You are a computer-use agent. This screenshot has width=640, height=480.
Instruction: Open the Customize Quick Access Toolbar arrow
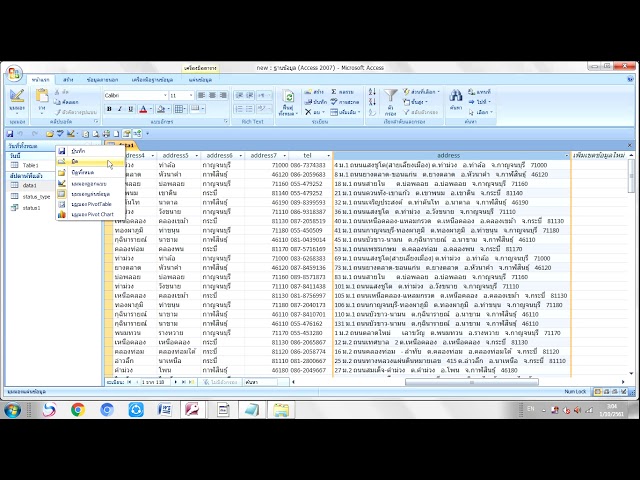click(x=147, y=133)
